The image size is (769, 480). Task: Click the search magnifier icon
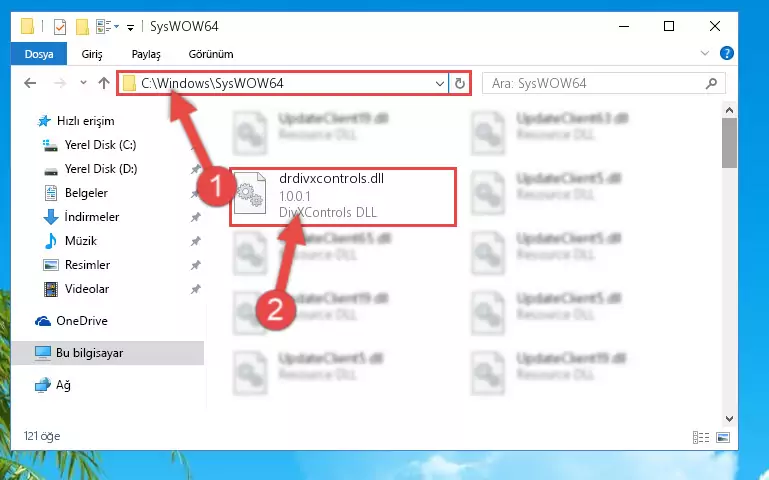[x=712, y=83]
